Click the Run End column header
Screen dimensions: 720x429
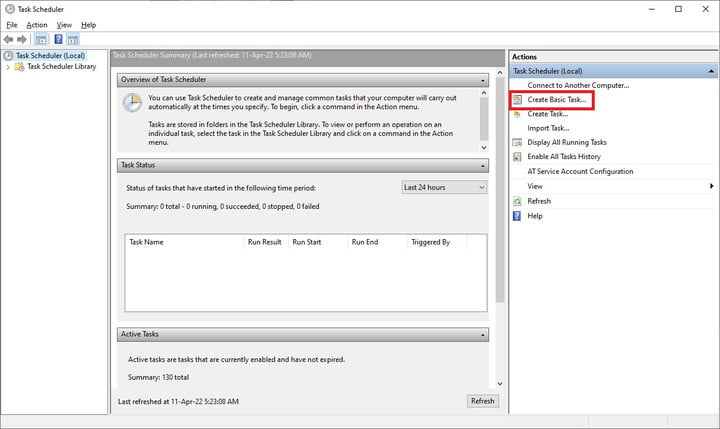tap(377, 242)
